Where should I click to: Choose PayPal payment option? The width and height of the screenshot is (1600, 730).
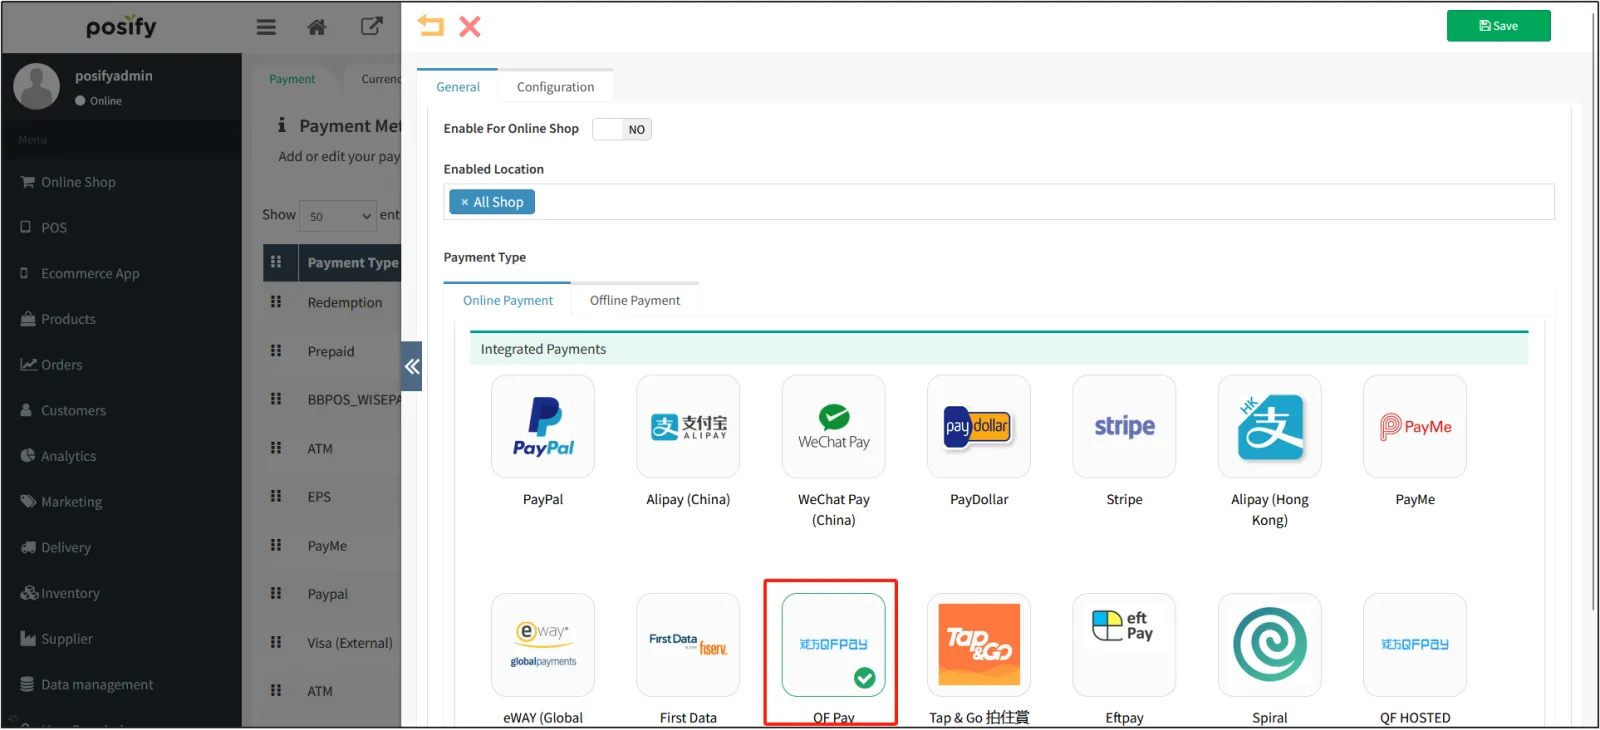pyautogui.click(x=543, y=427)
